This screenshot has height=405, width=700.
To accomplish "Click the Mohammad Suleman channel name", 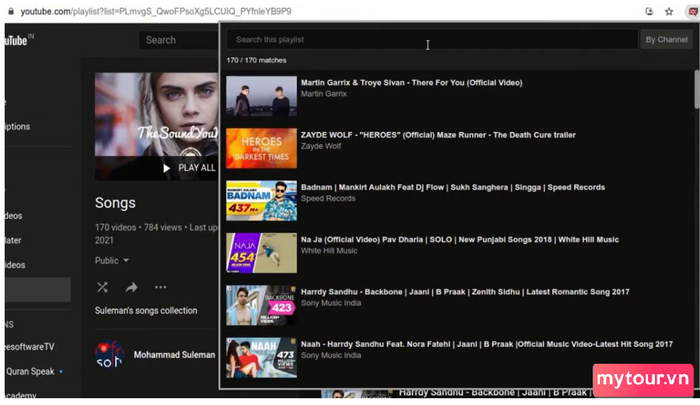I will [x=174, y=355].
